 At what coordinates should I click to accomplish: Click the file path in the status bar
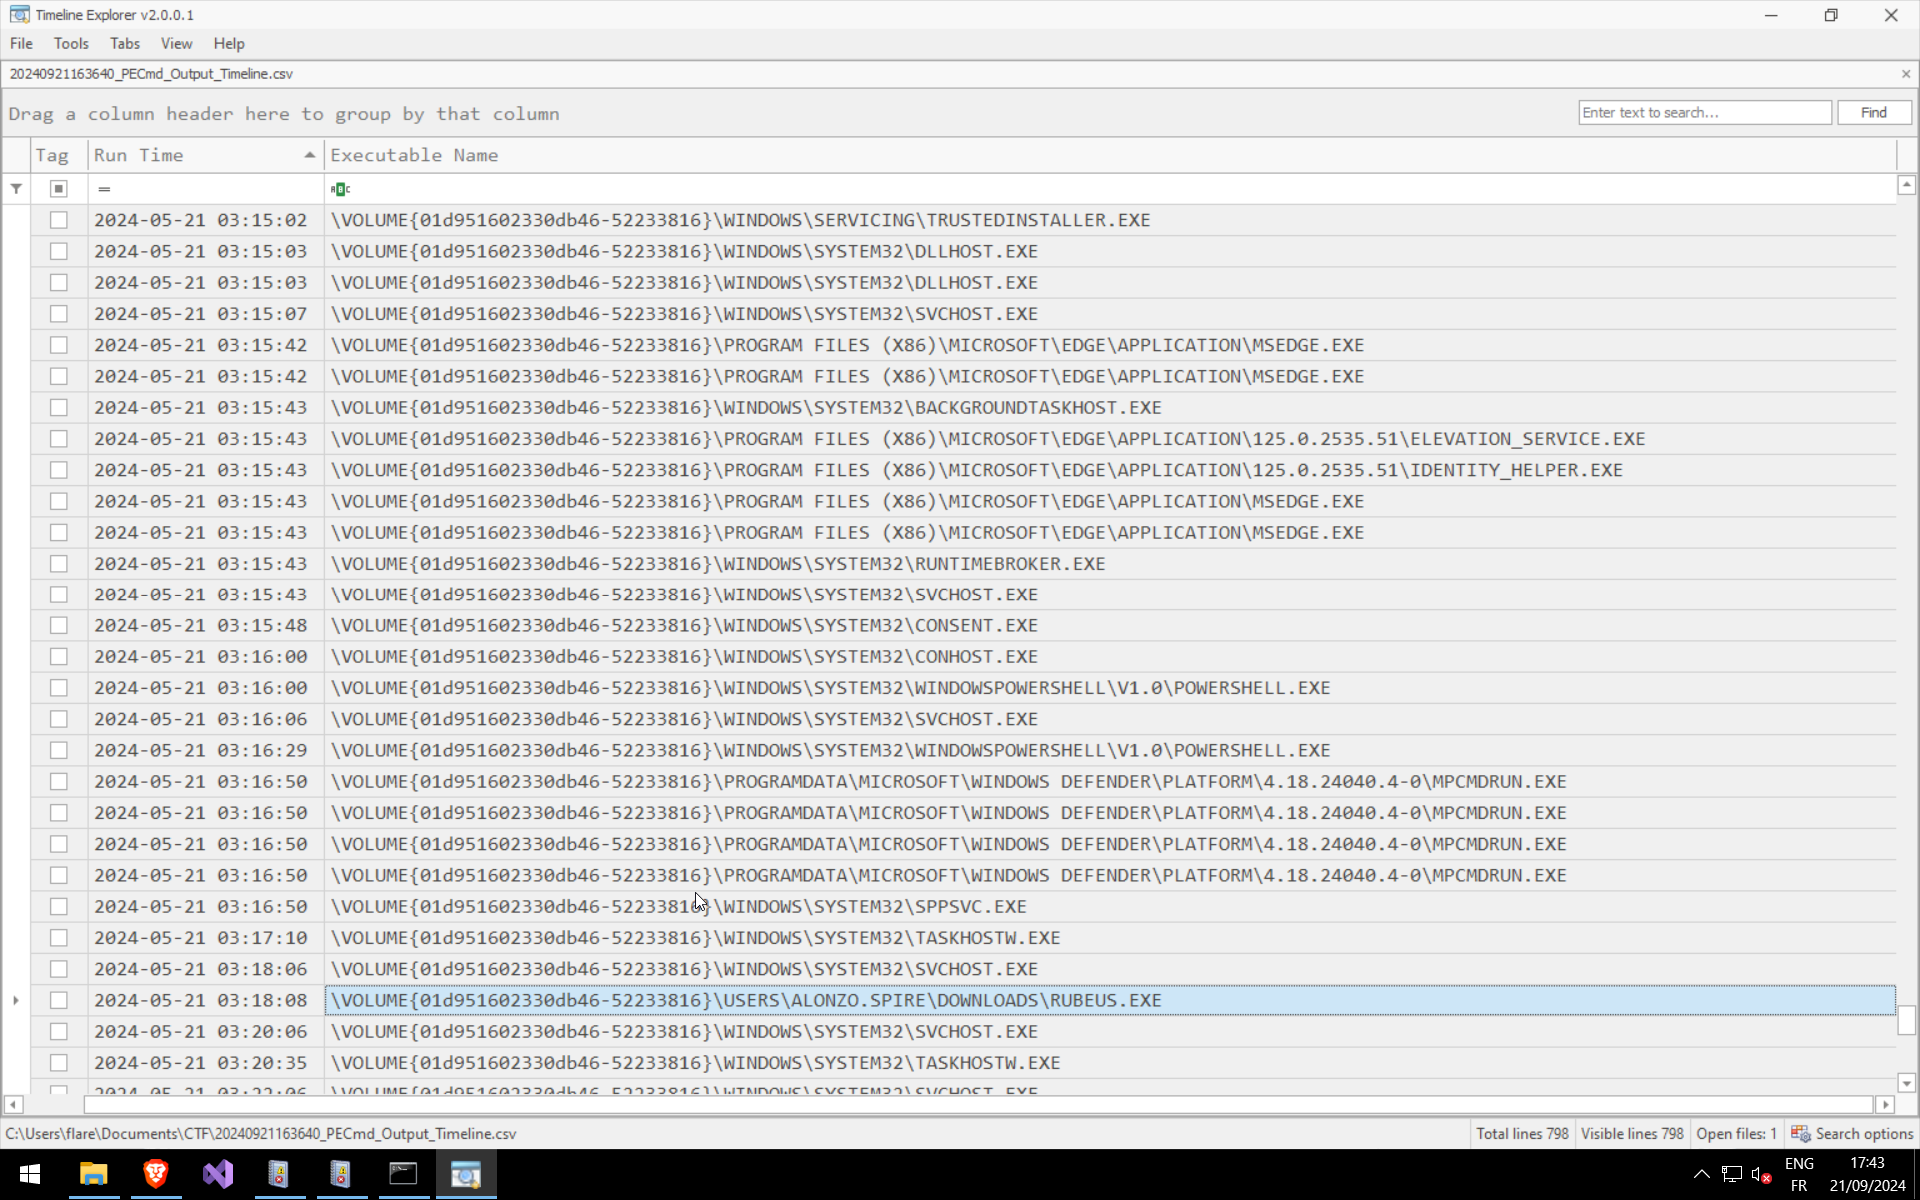pos(261,1133)
